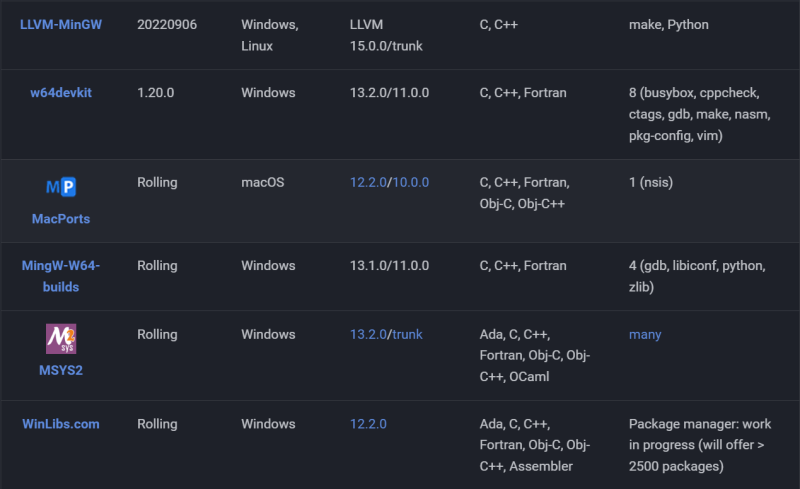Open the LLVM-MinGW link
The image size is (800, 489).
[x=61, y=24]
